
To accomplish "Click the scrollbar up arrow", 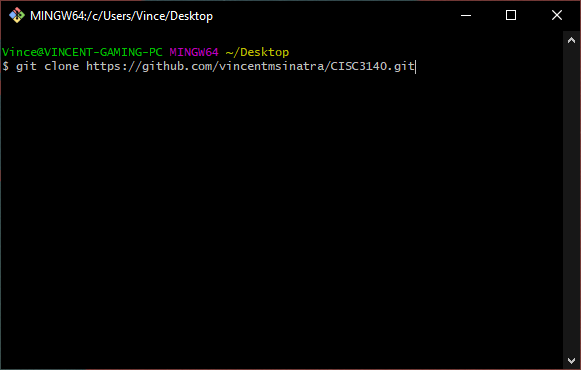I will [x=571, y=40].
